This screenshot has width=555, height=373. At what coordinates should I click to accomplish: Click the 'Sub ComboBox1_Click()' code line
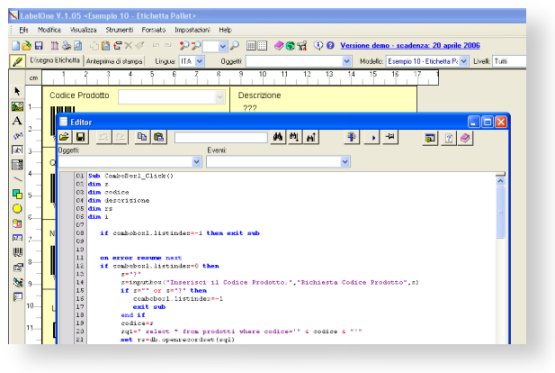point(131,176)
